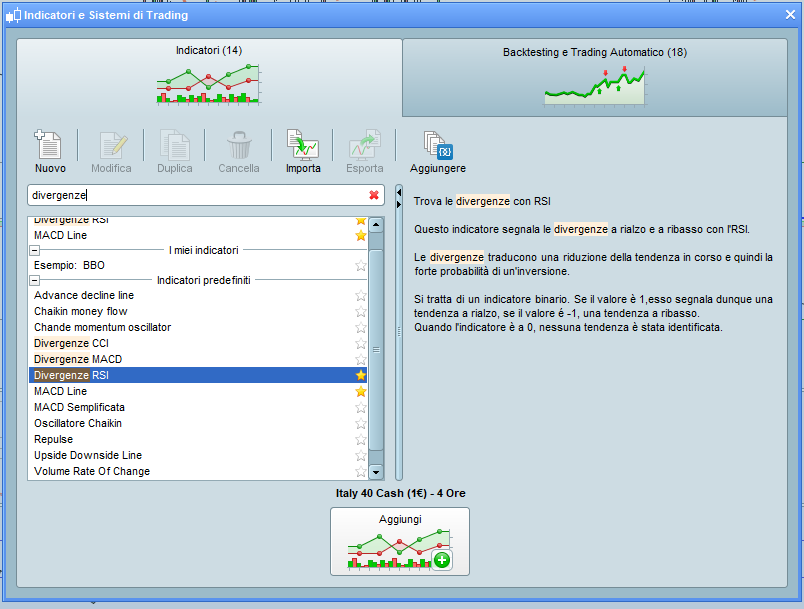Toggle favorite star for Chaikin money flow
804x609 pixels.
(x=361, y=312)
